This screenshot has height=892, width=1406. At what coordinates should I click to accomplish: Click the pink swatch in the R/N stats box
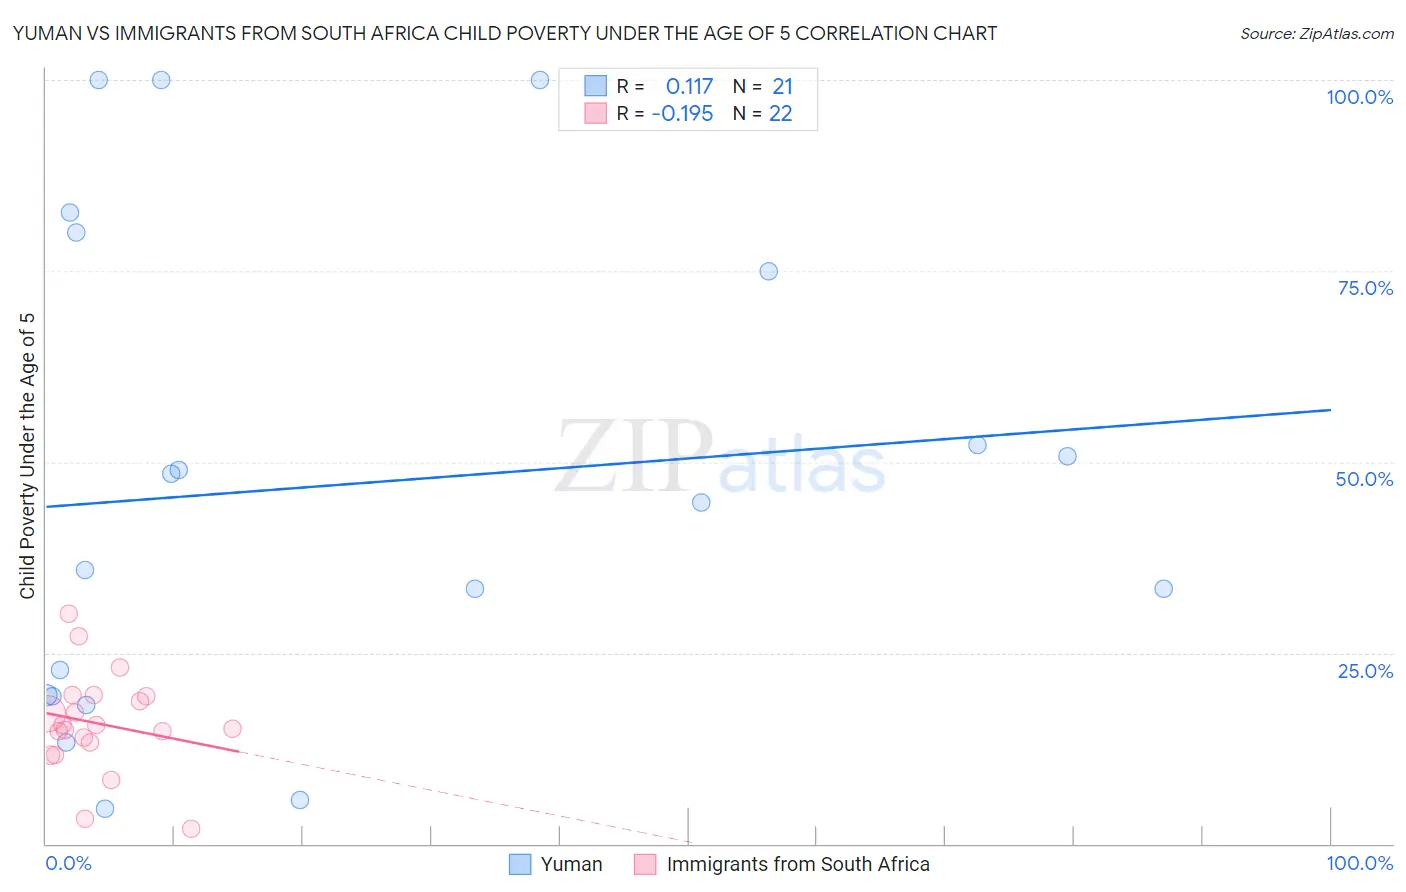point(596,113)
